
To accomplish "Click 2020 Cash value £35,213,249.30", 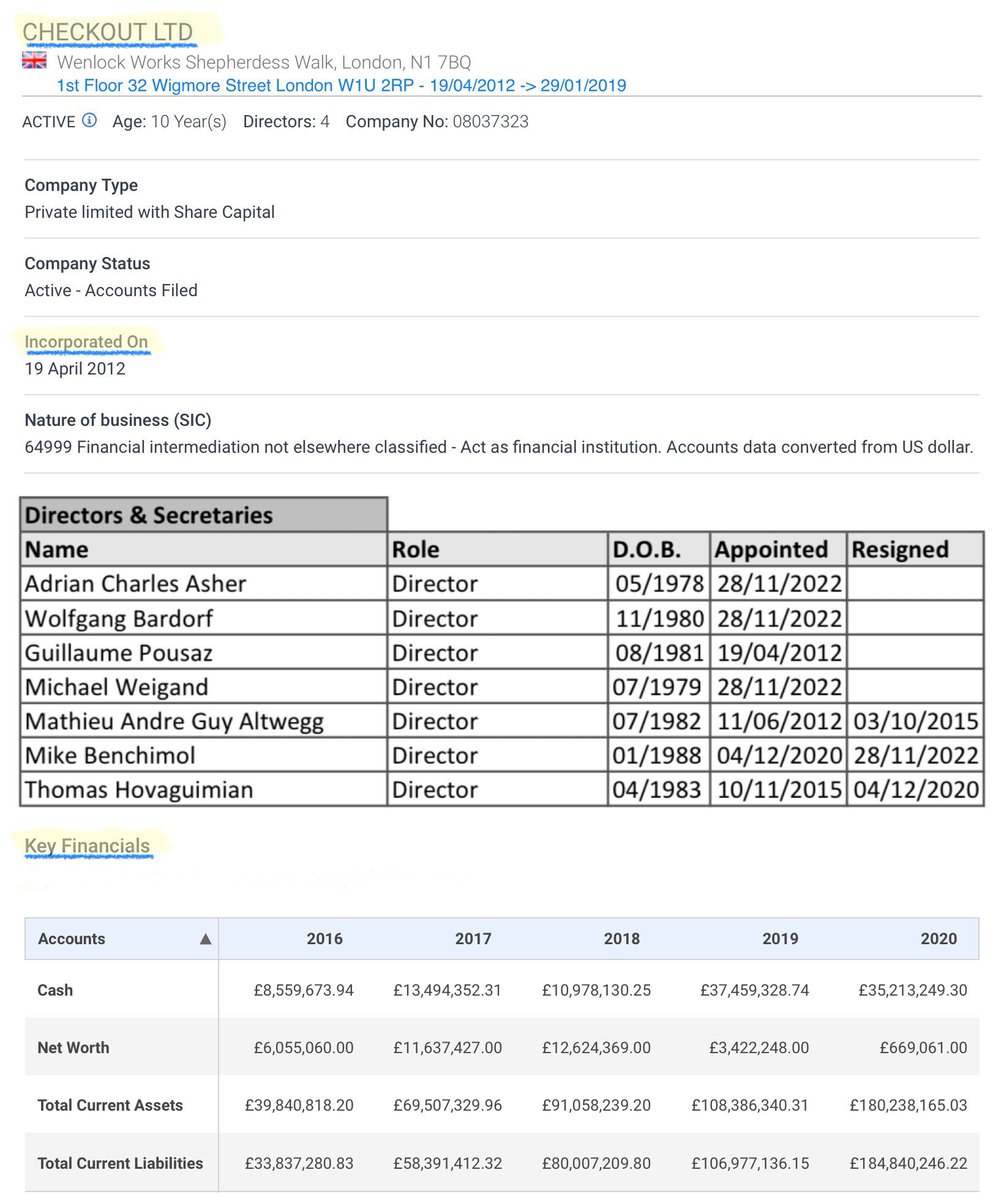I will coord(913,991).
